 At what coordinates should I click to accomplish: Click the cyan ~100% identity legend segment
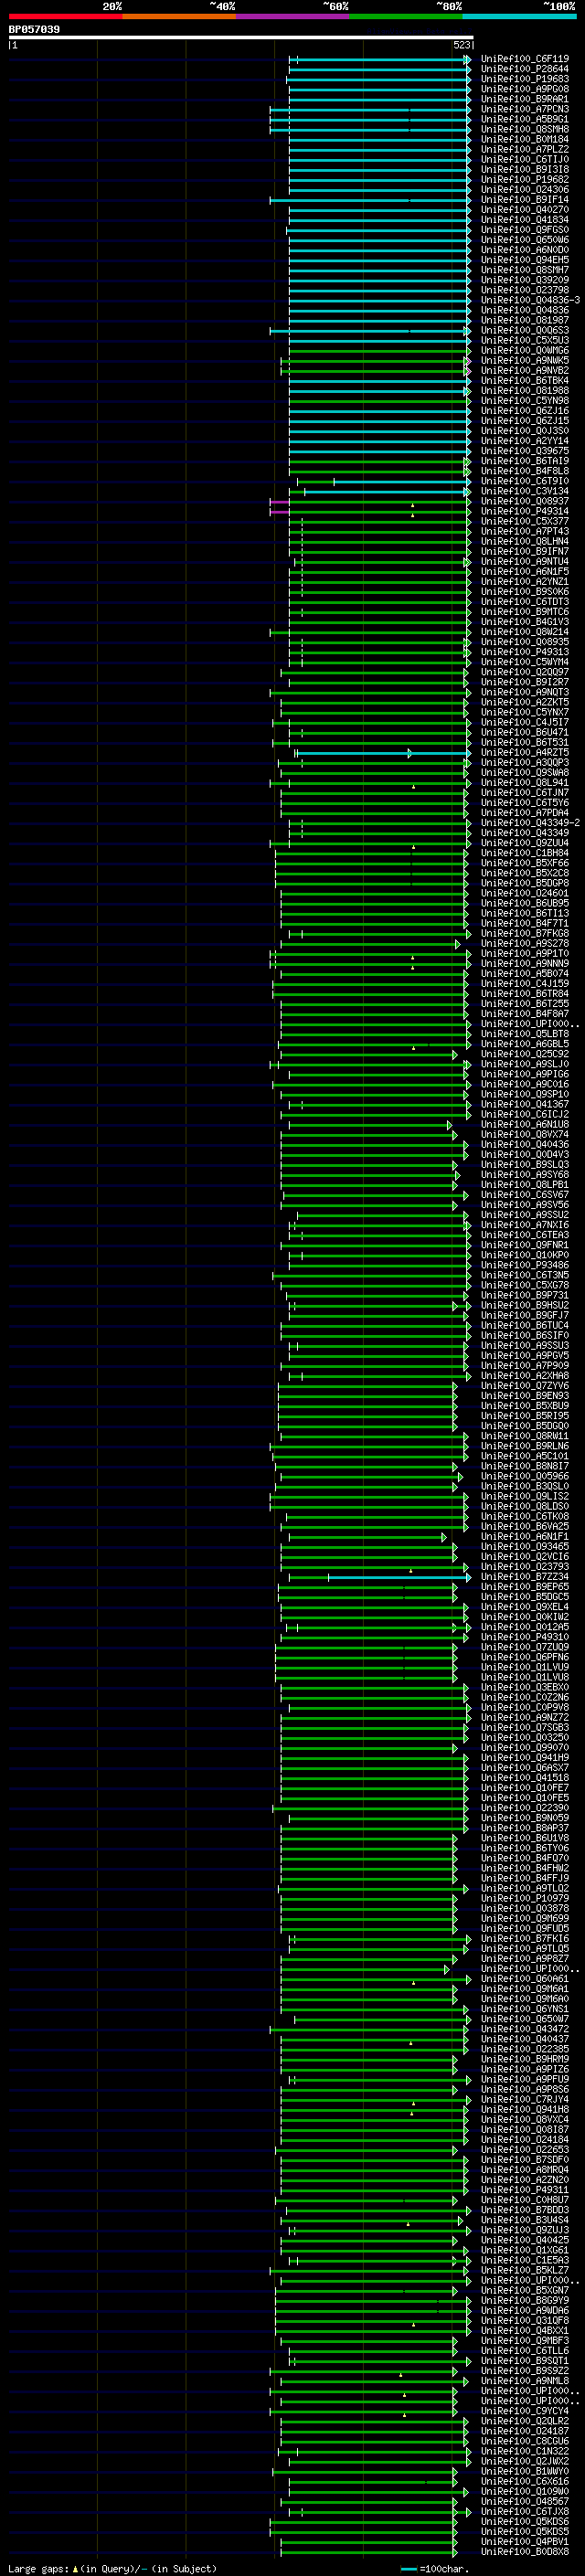519,16
